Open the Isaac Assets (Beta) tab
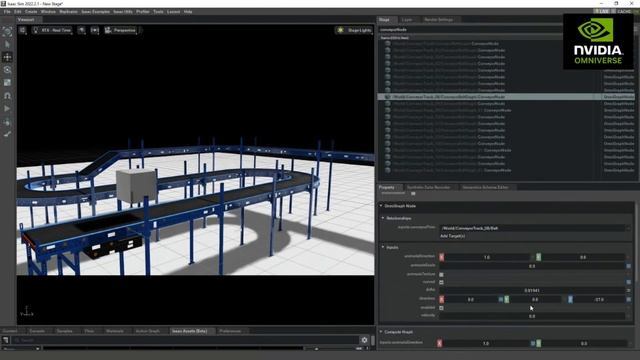This screenshot has height=360, width=640. tap(189, 331)
